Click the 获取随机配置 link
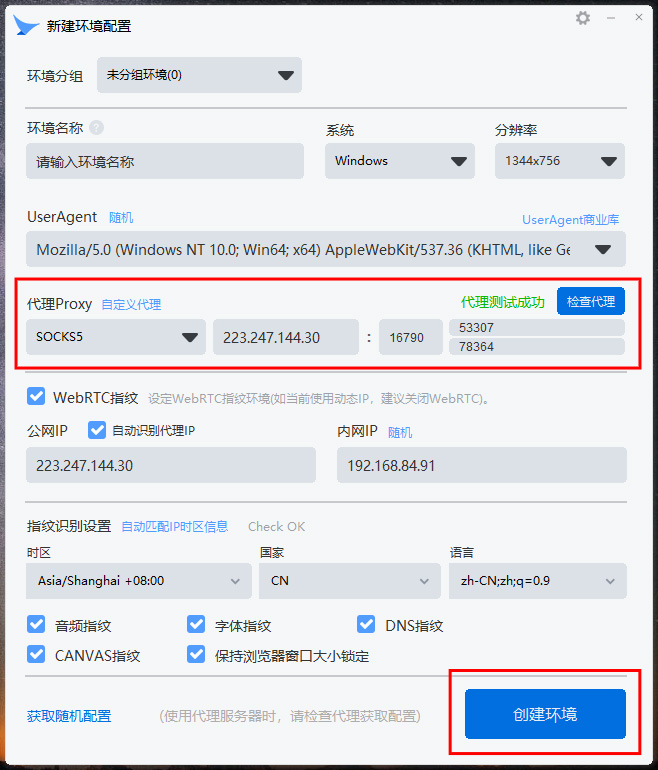658x770 pixels. coord(69,716)
